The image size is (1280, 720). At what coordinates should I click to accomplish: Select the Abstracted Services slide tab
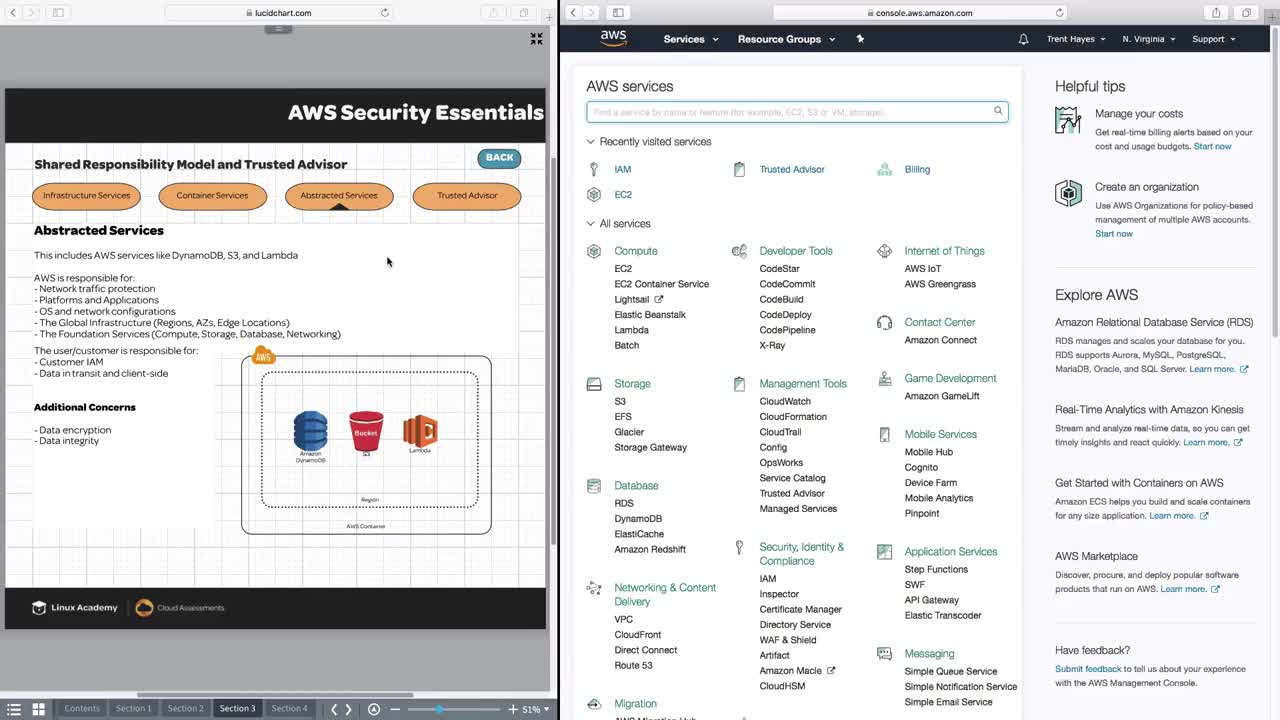pos(339,195)
